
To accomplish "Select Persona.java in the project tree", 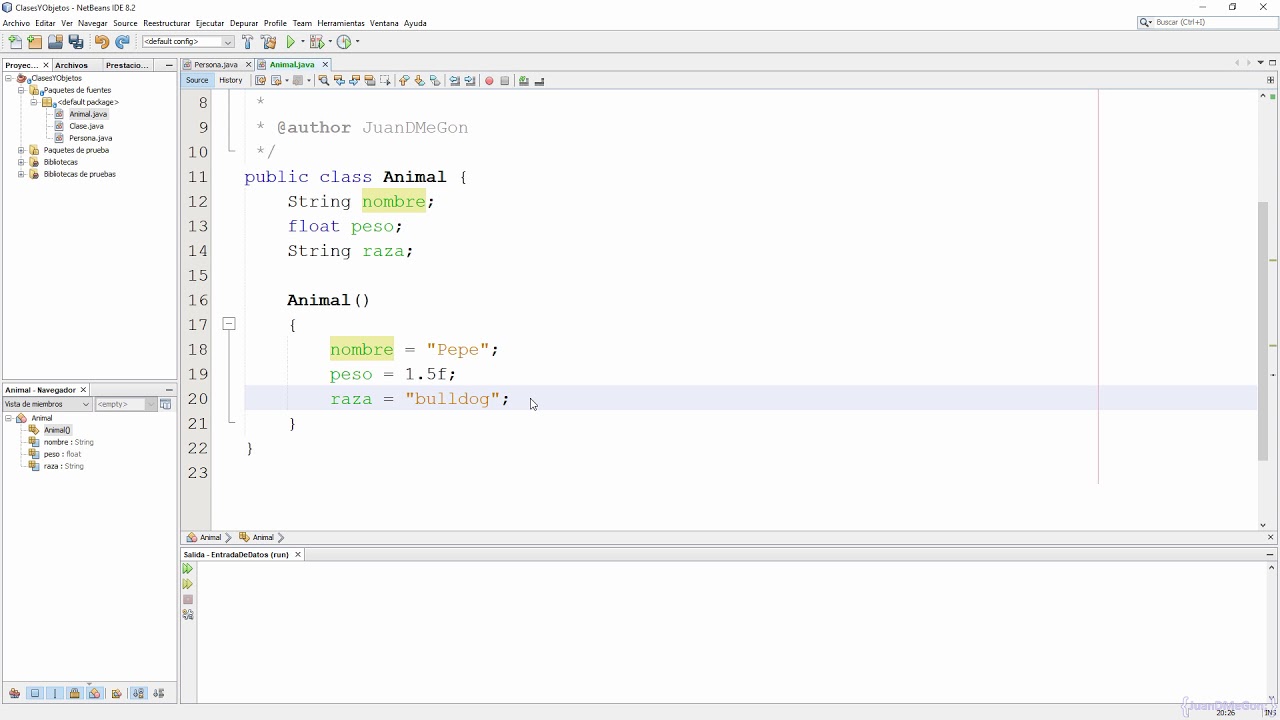I will 90,138.
